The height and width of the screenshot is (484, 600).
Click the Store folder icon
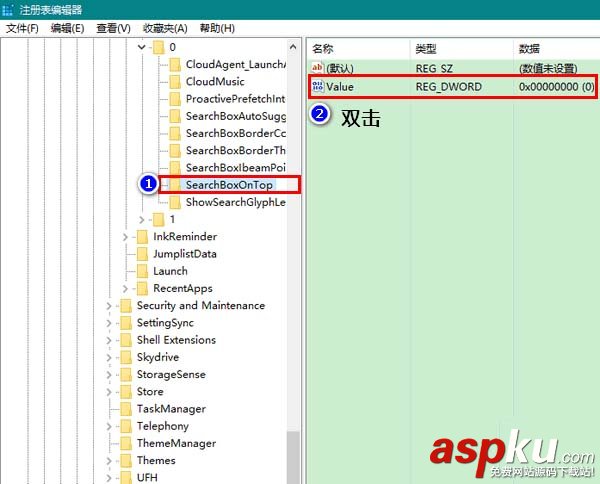126,392
